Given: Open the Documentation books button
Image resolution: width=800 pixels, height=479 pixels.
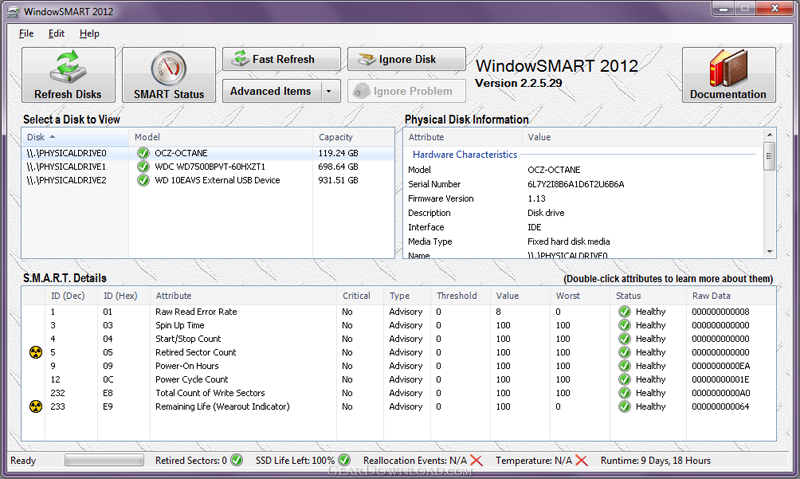Looking at the screenshot, I should coord(729,75).
